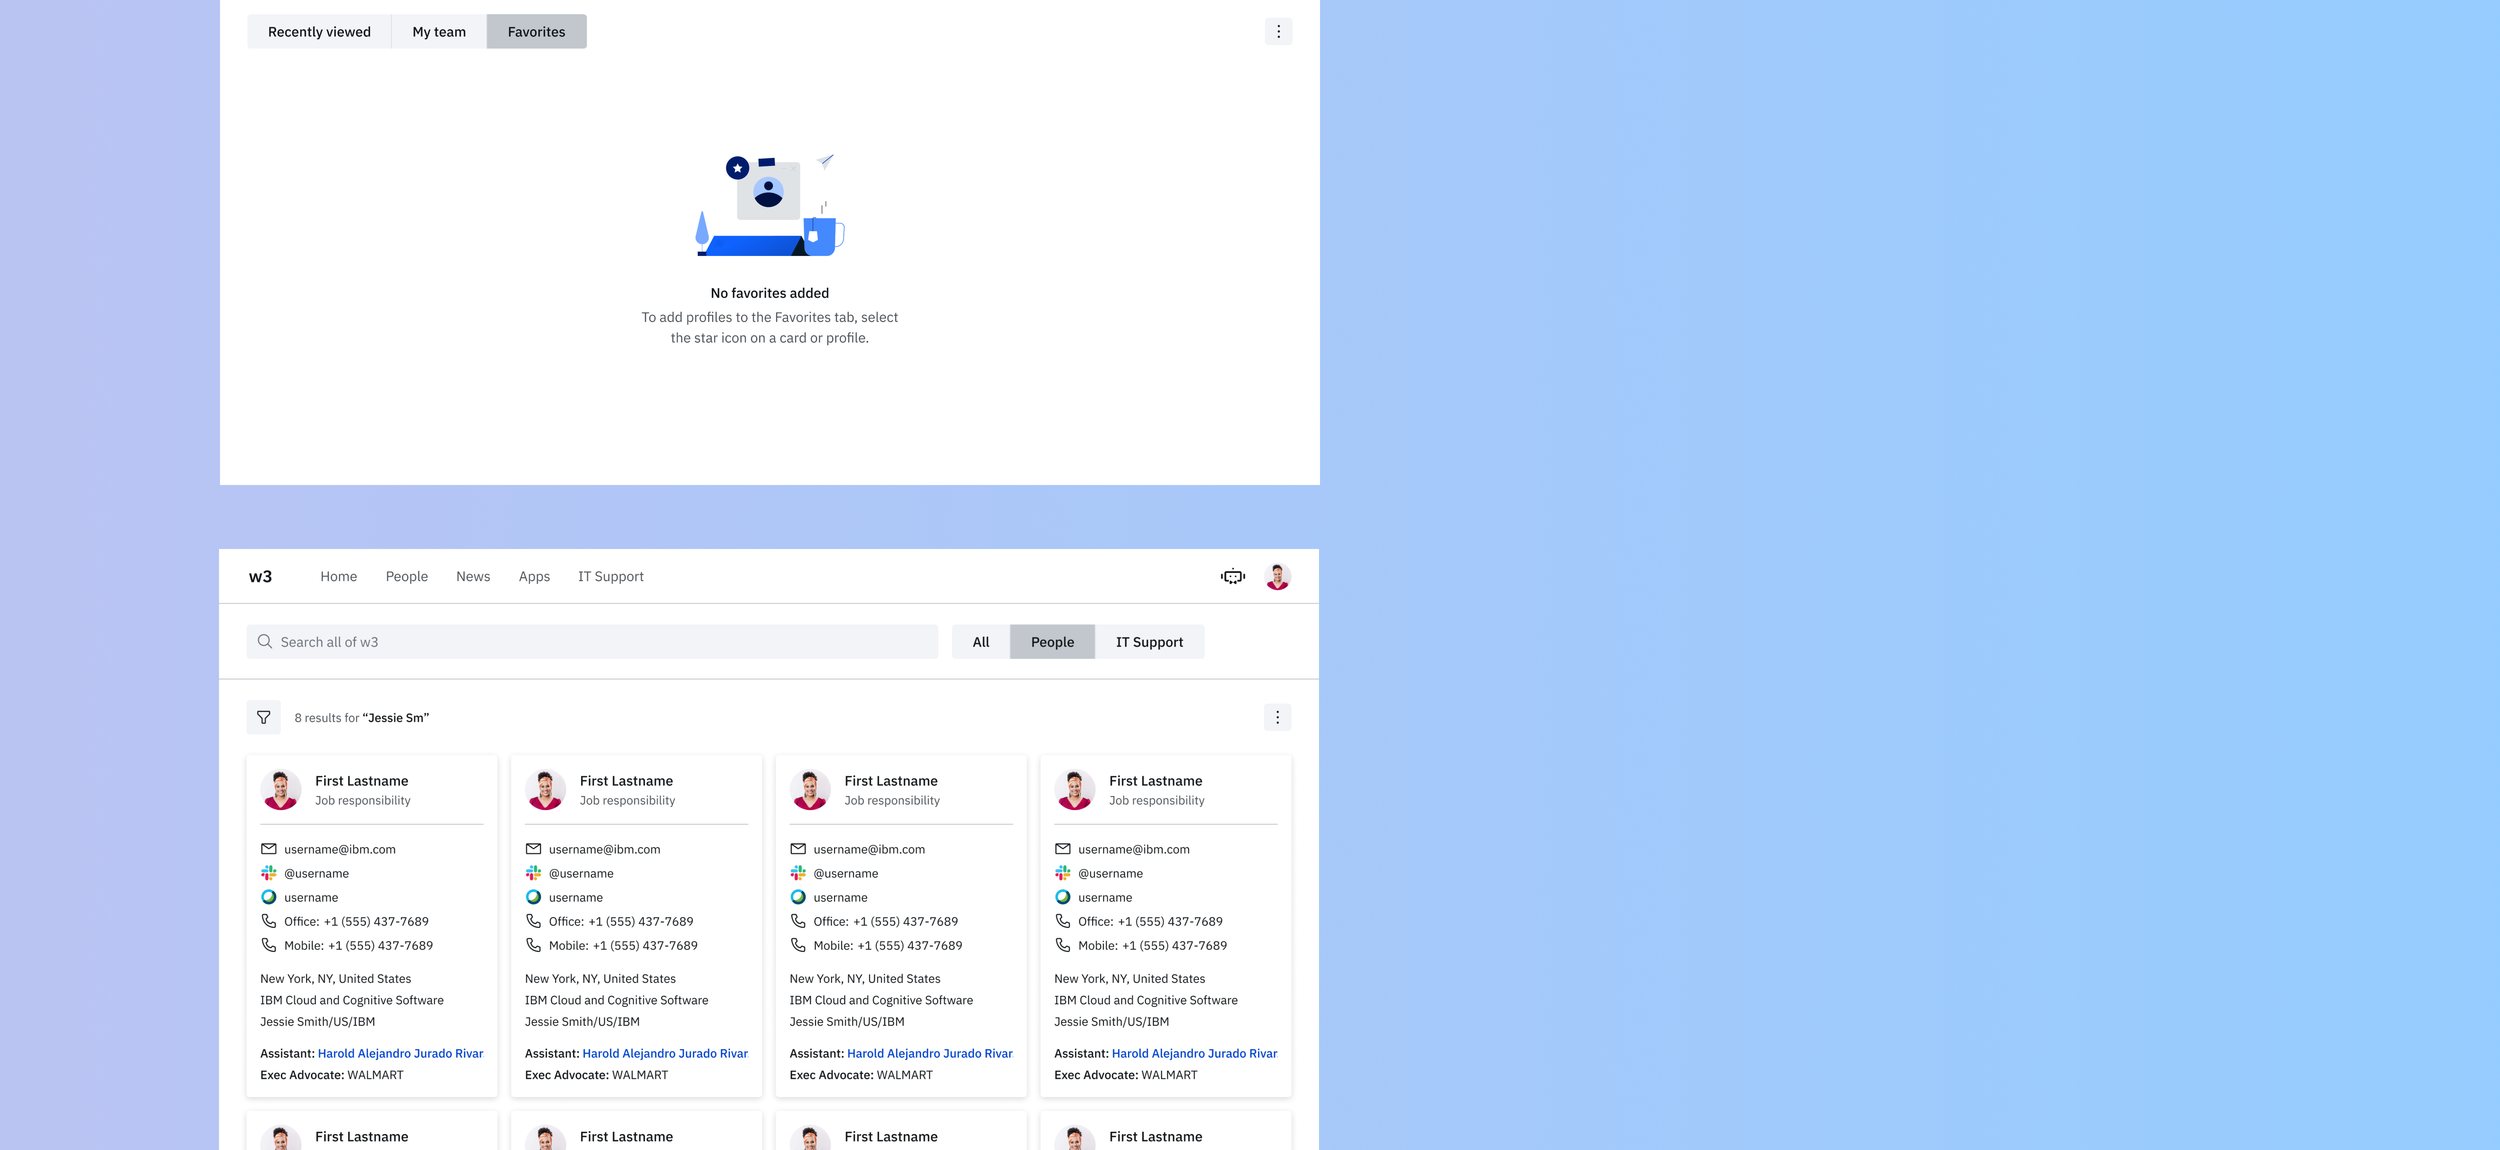Click first card's email envelope icon
Screen dimensions: 2500x1150
[x=268, y=848]
